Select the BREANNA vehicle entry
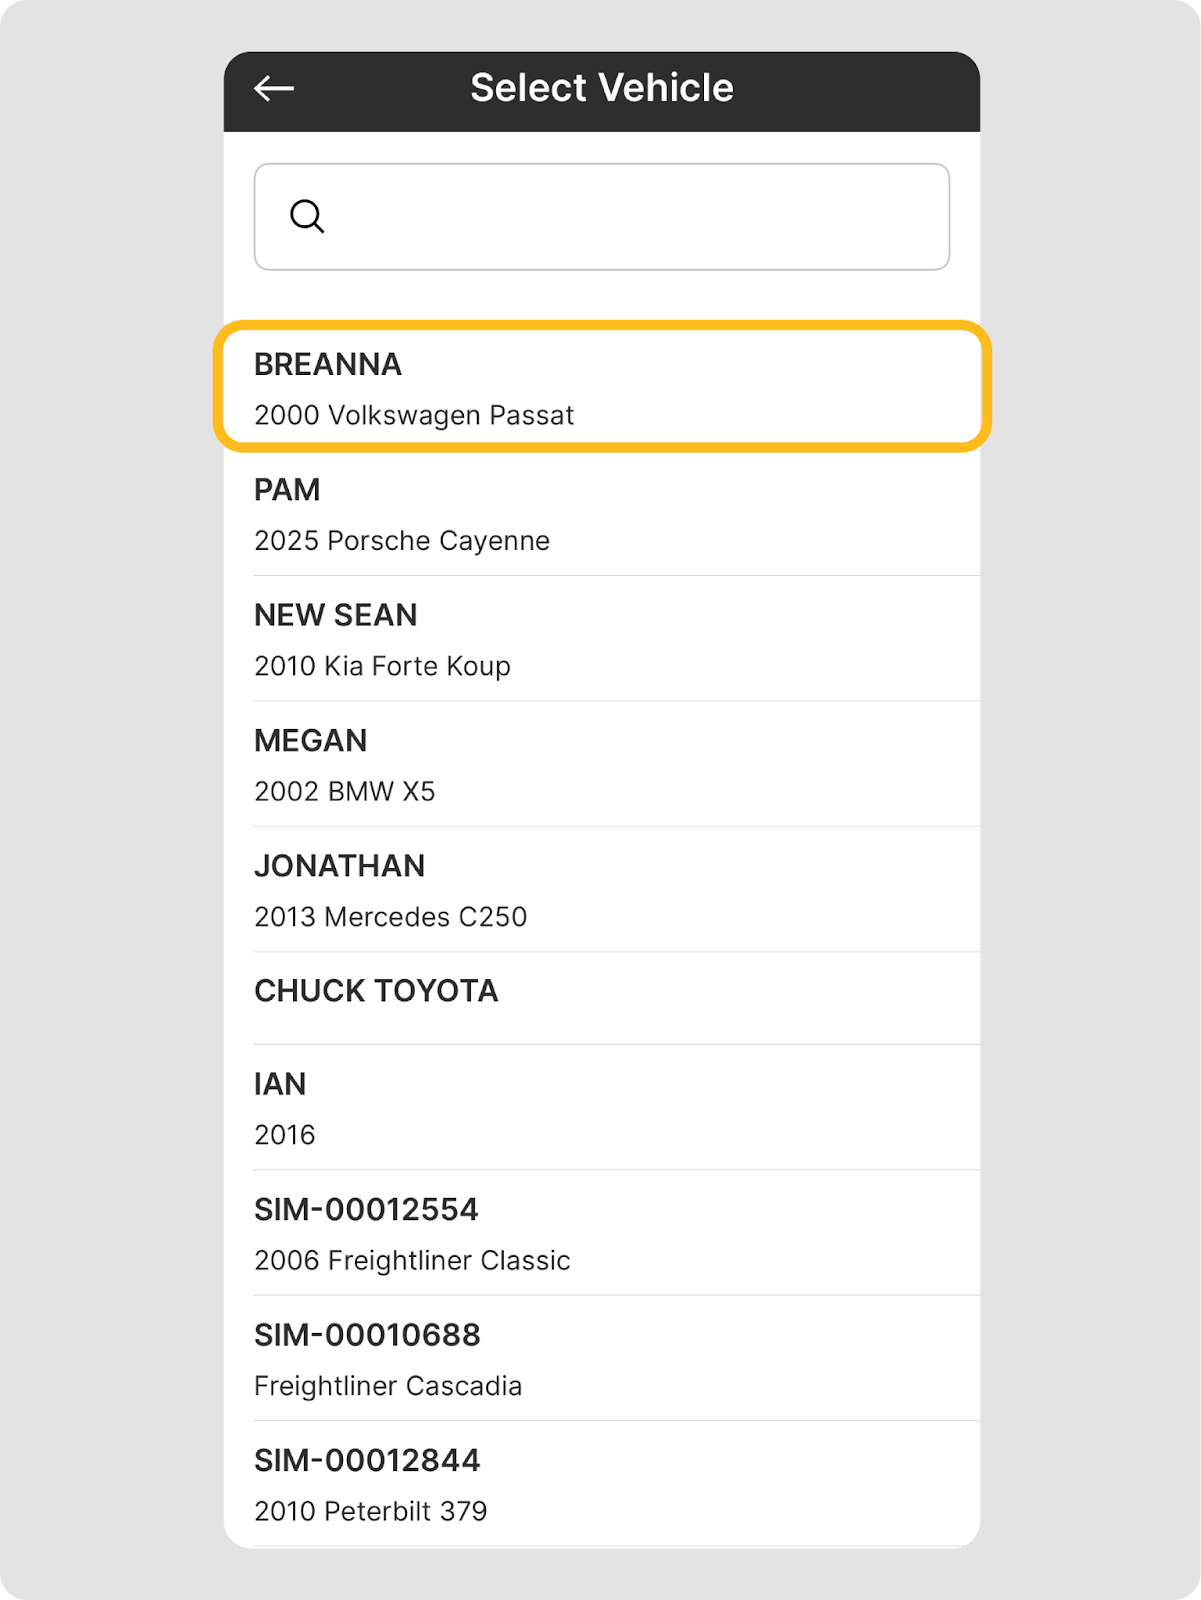 (x=328, y=364)
